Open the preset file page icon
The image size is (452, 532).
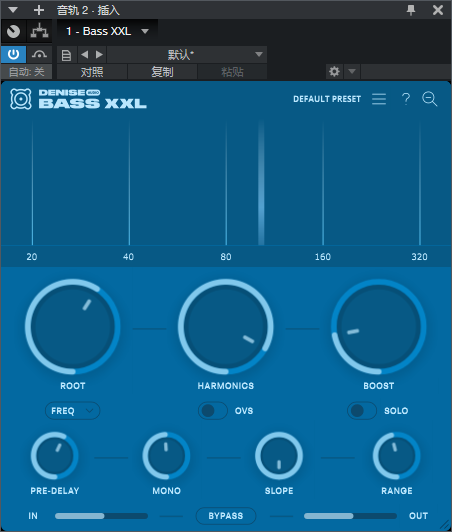click(67, 55)
